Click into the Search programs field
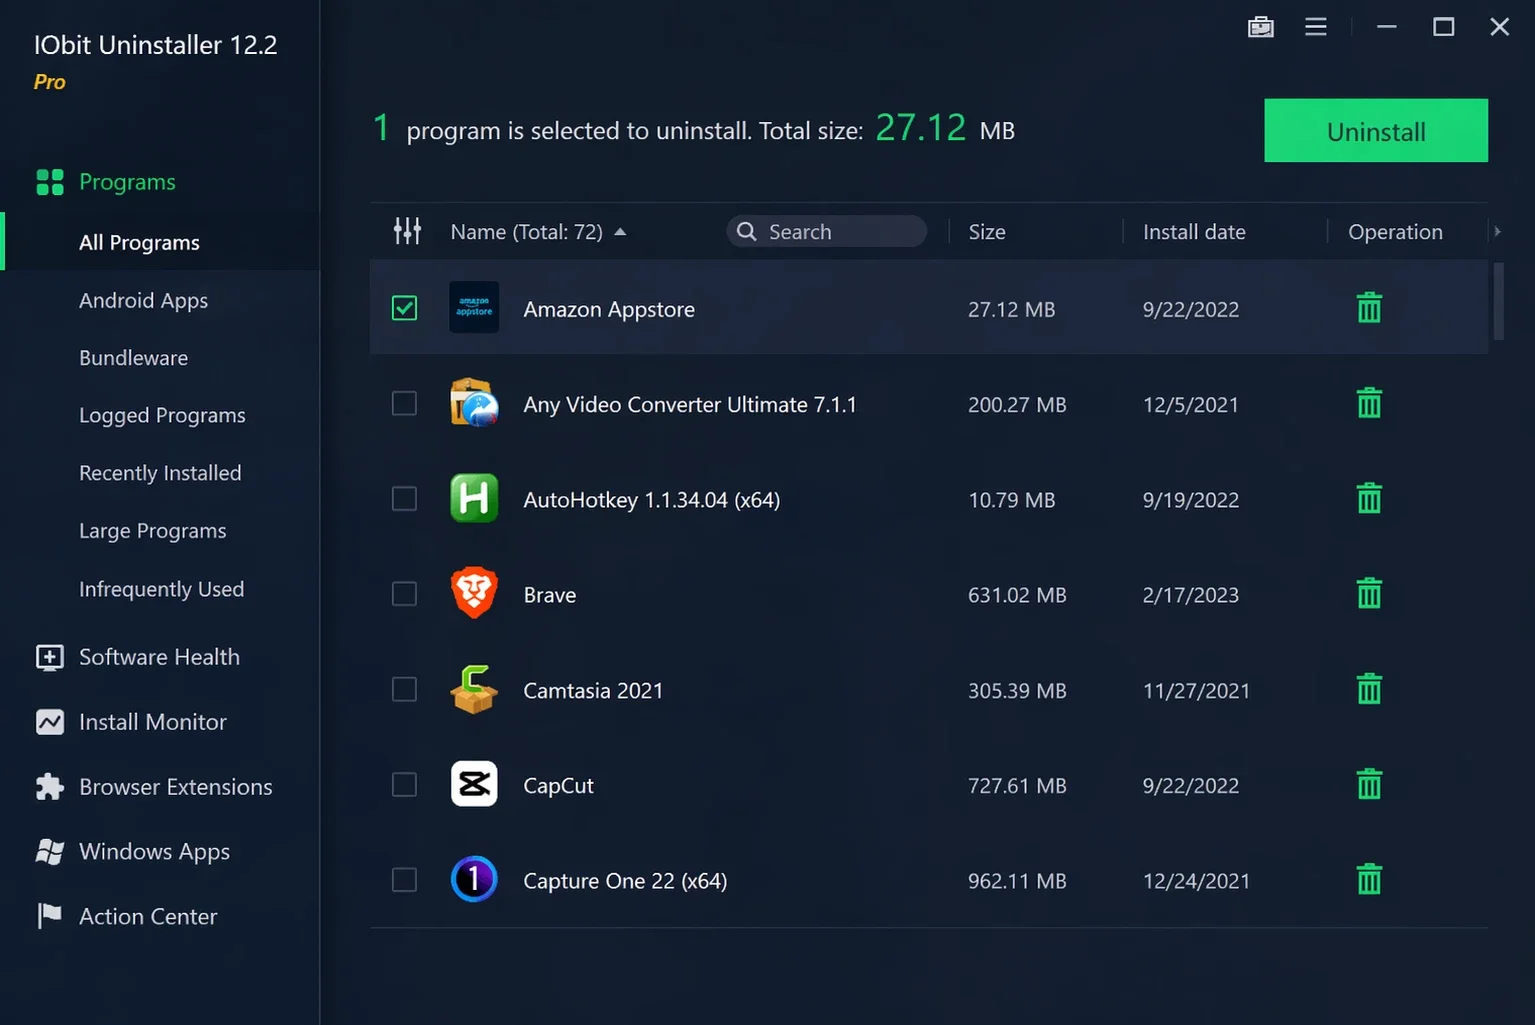Screen dimensions: 1535x1025 (826, 232)
